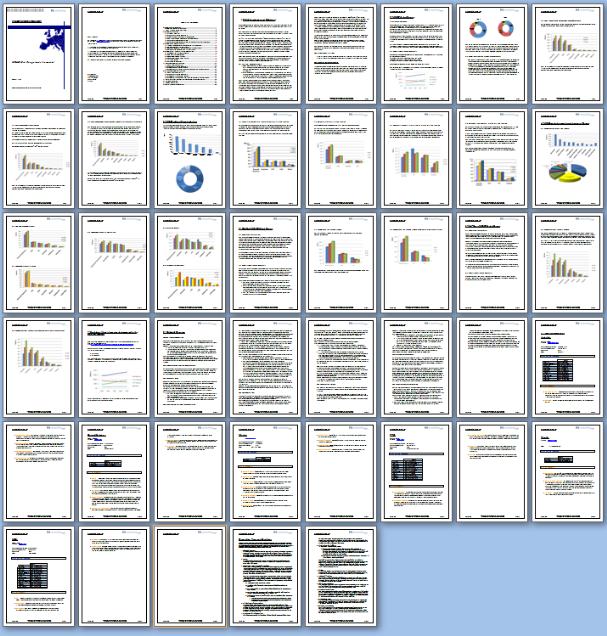Click the line chart on page 6
The width and height of the screenshot is (607, 636).
pyautogui.click(x=415, y=82)
